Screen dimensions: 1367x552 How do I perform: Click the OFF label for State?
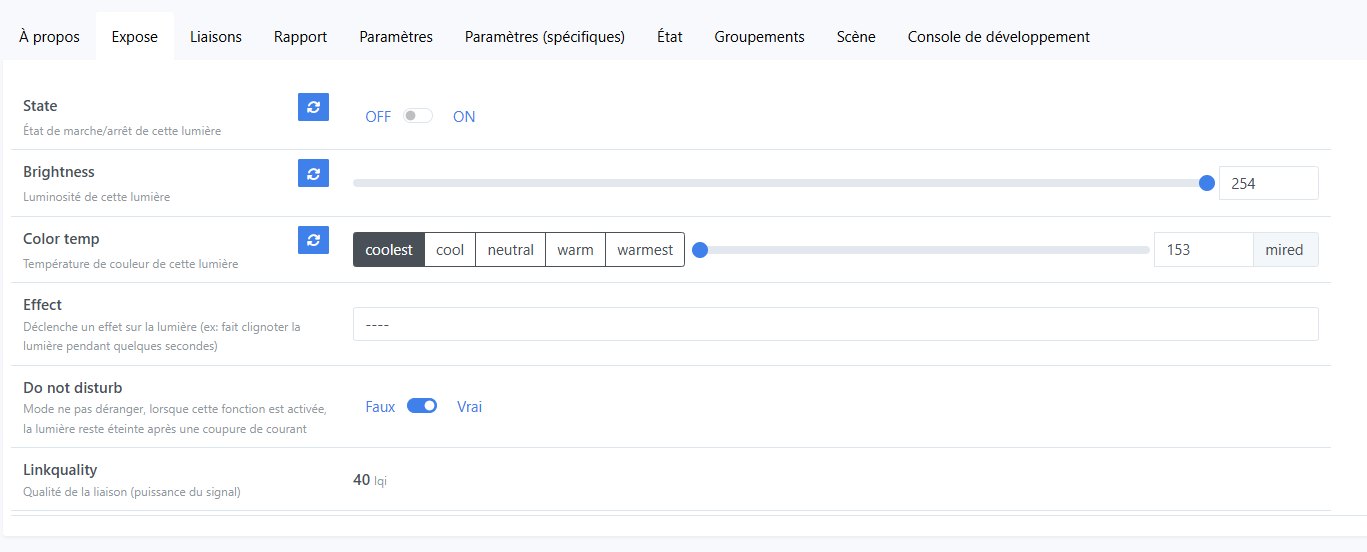378,117
